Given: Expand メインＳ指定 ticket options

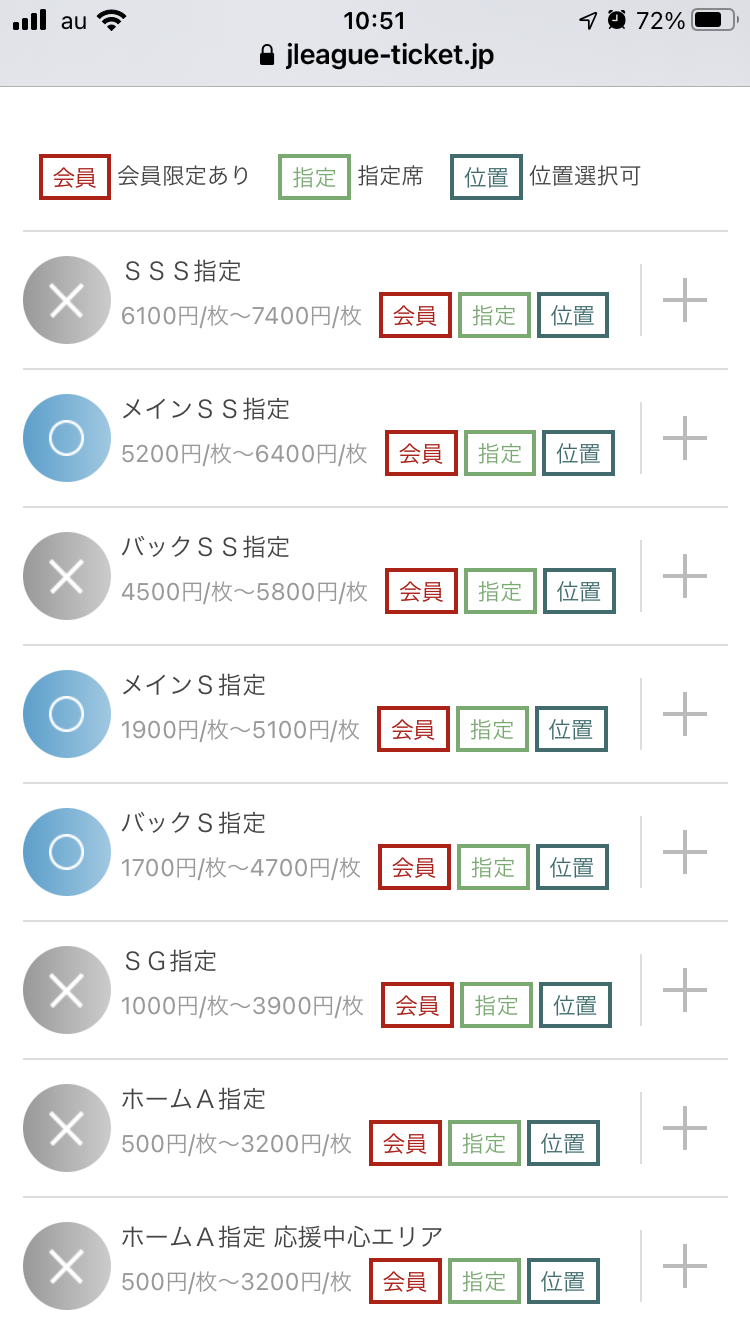Looking at the screenshot, I should [x=685, y=714].
